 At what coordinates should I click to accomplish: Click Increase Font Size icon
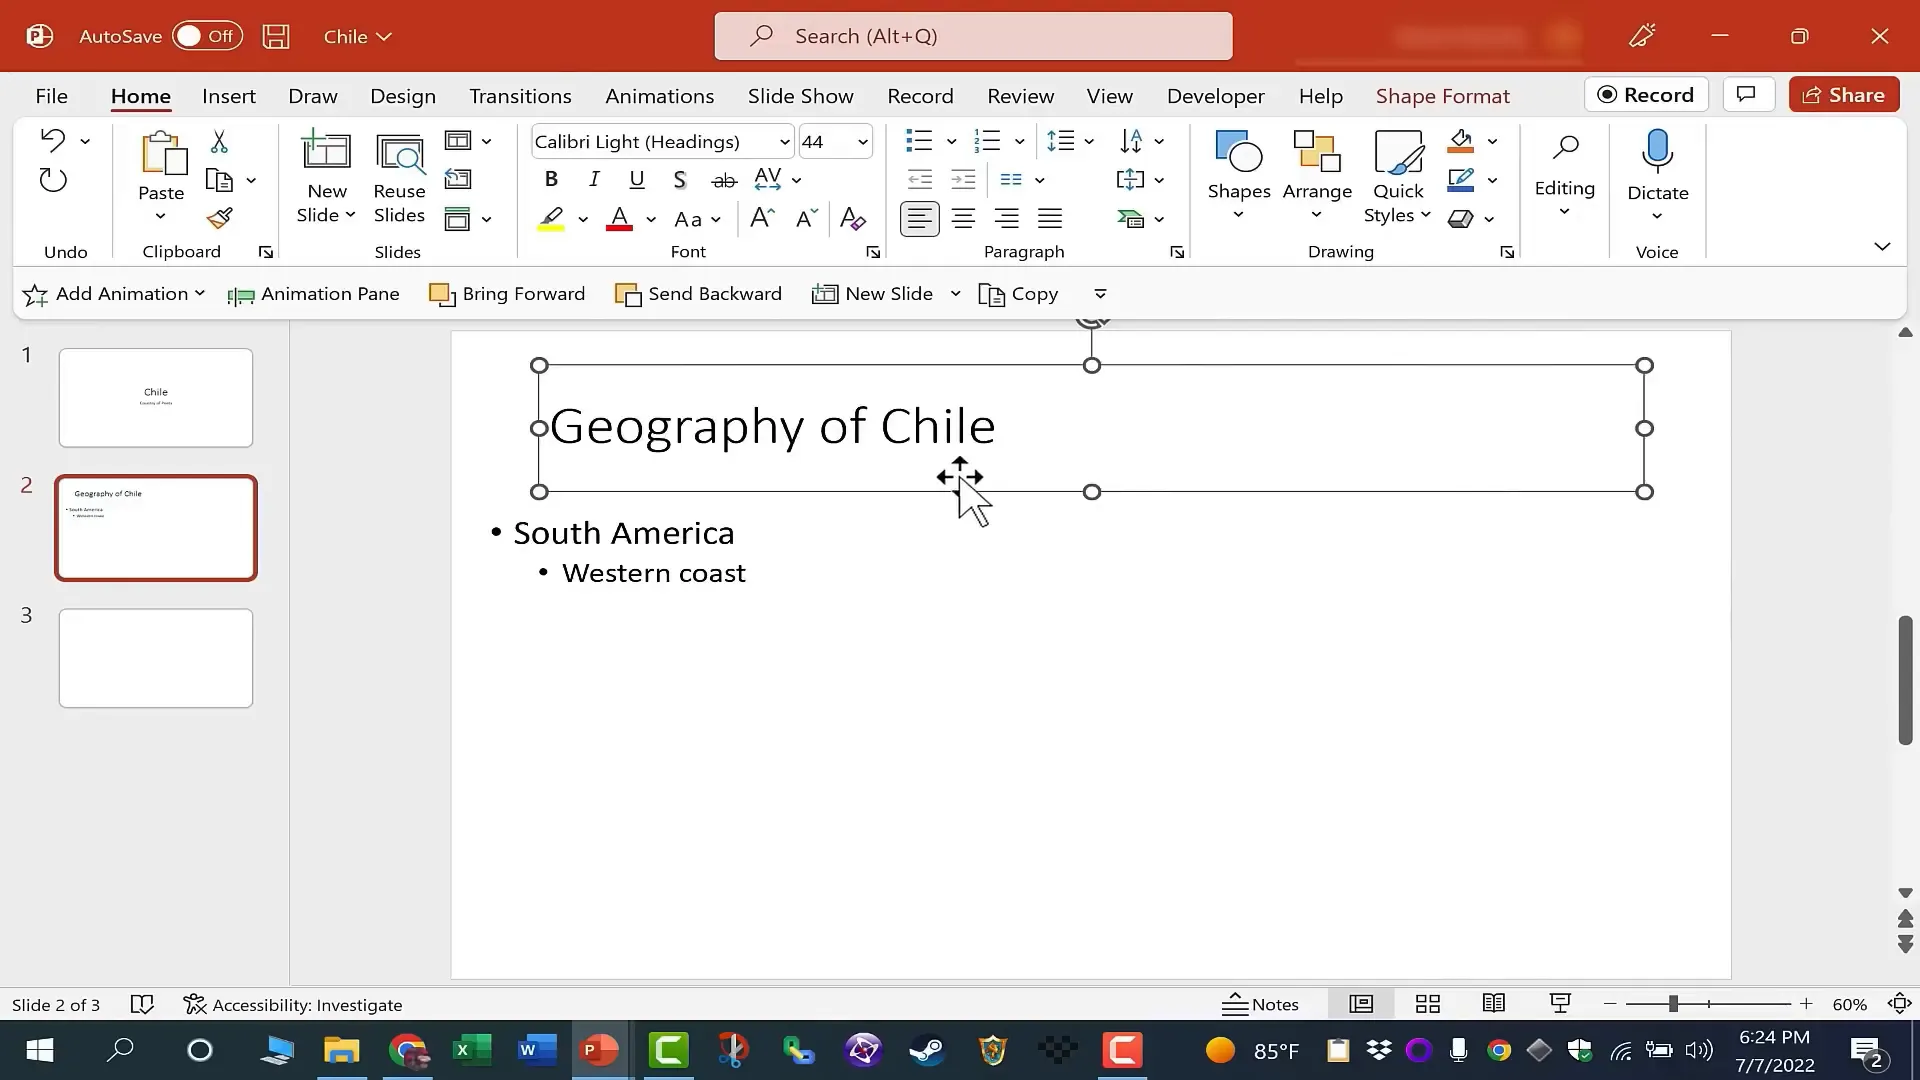click(762, 218)
